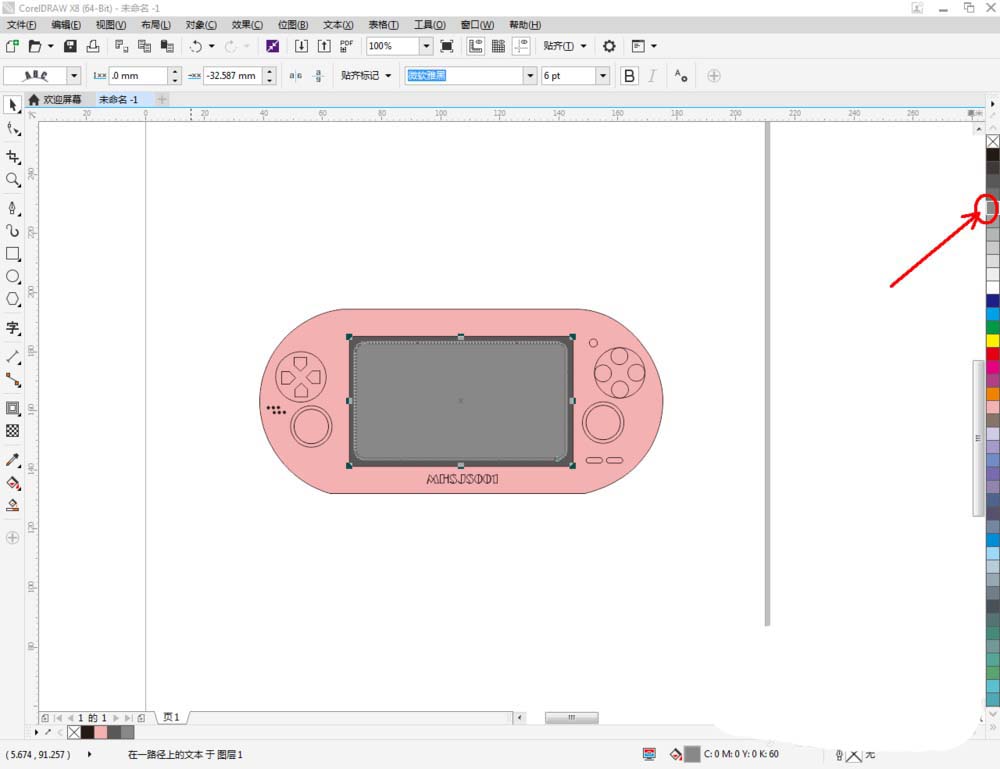Select the Interactive Fill bucket tool
This screenshot has width=1000, height=769.
pyautogui.click(x=13, y=483)
